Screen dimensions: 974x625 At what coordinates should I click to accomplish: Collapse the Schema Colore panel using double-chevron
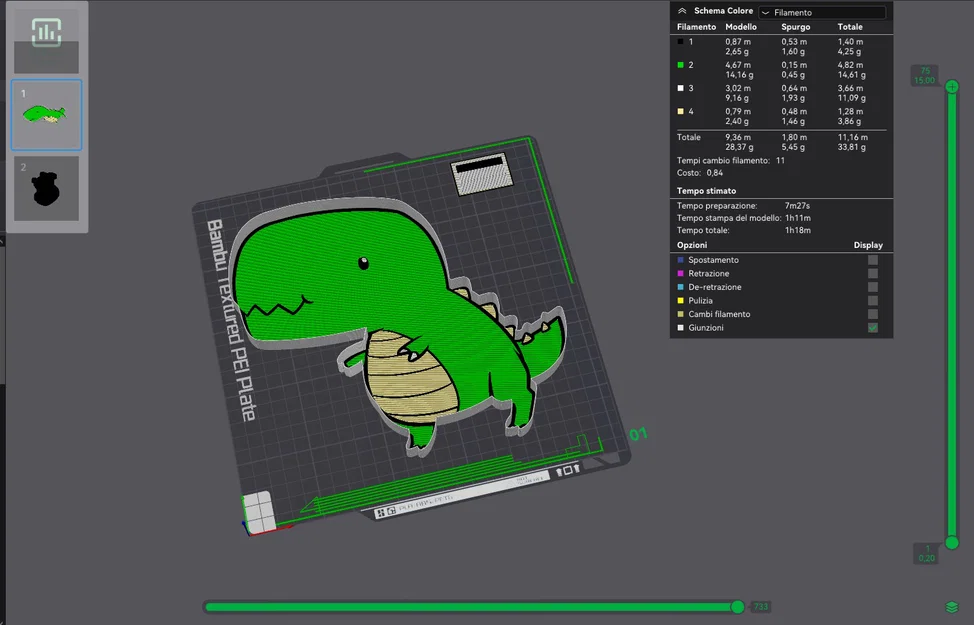pyautogui.click(x=682, y=11)
